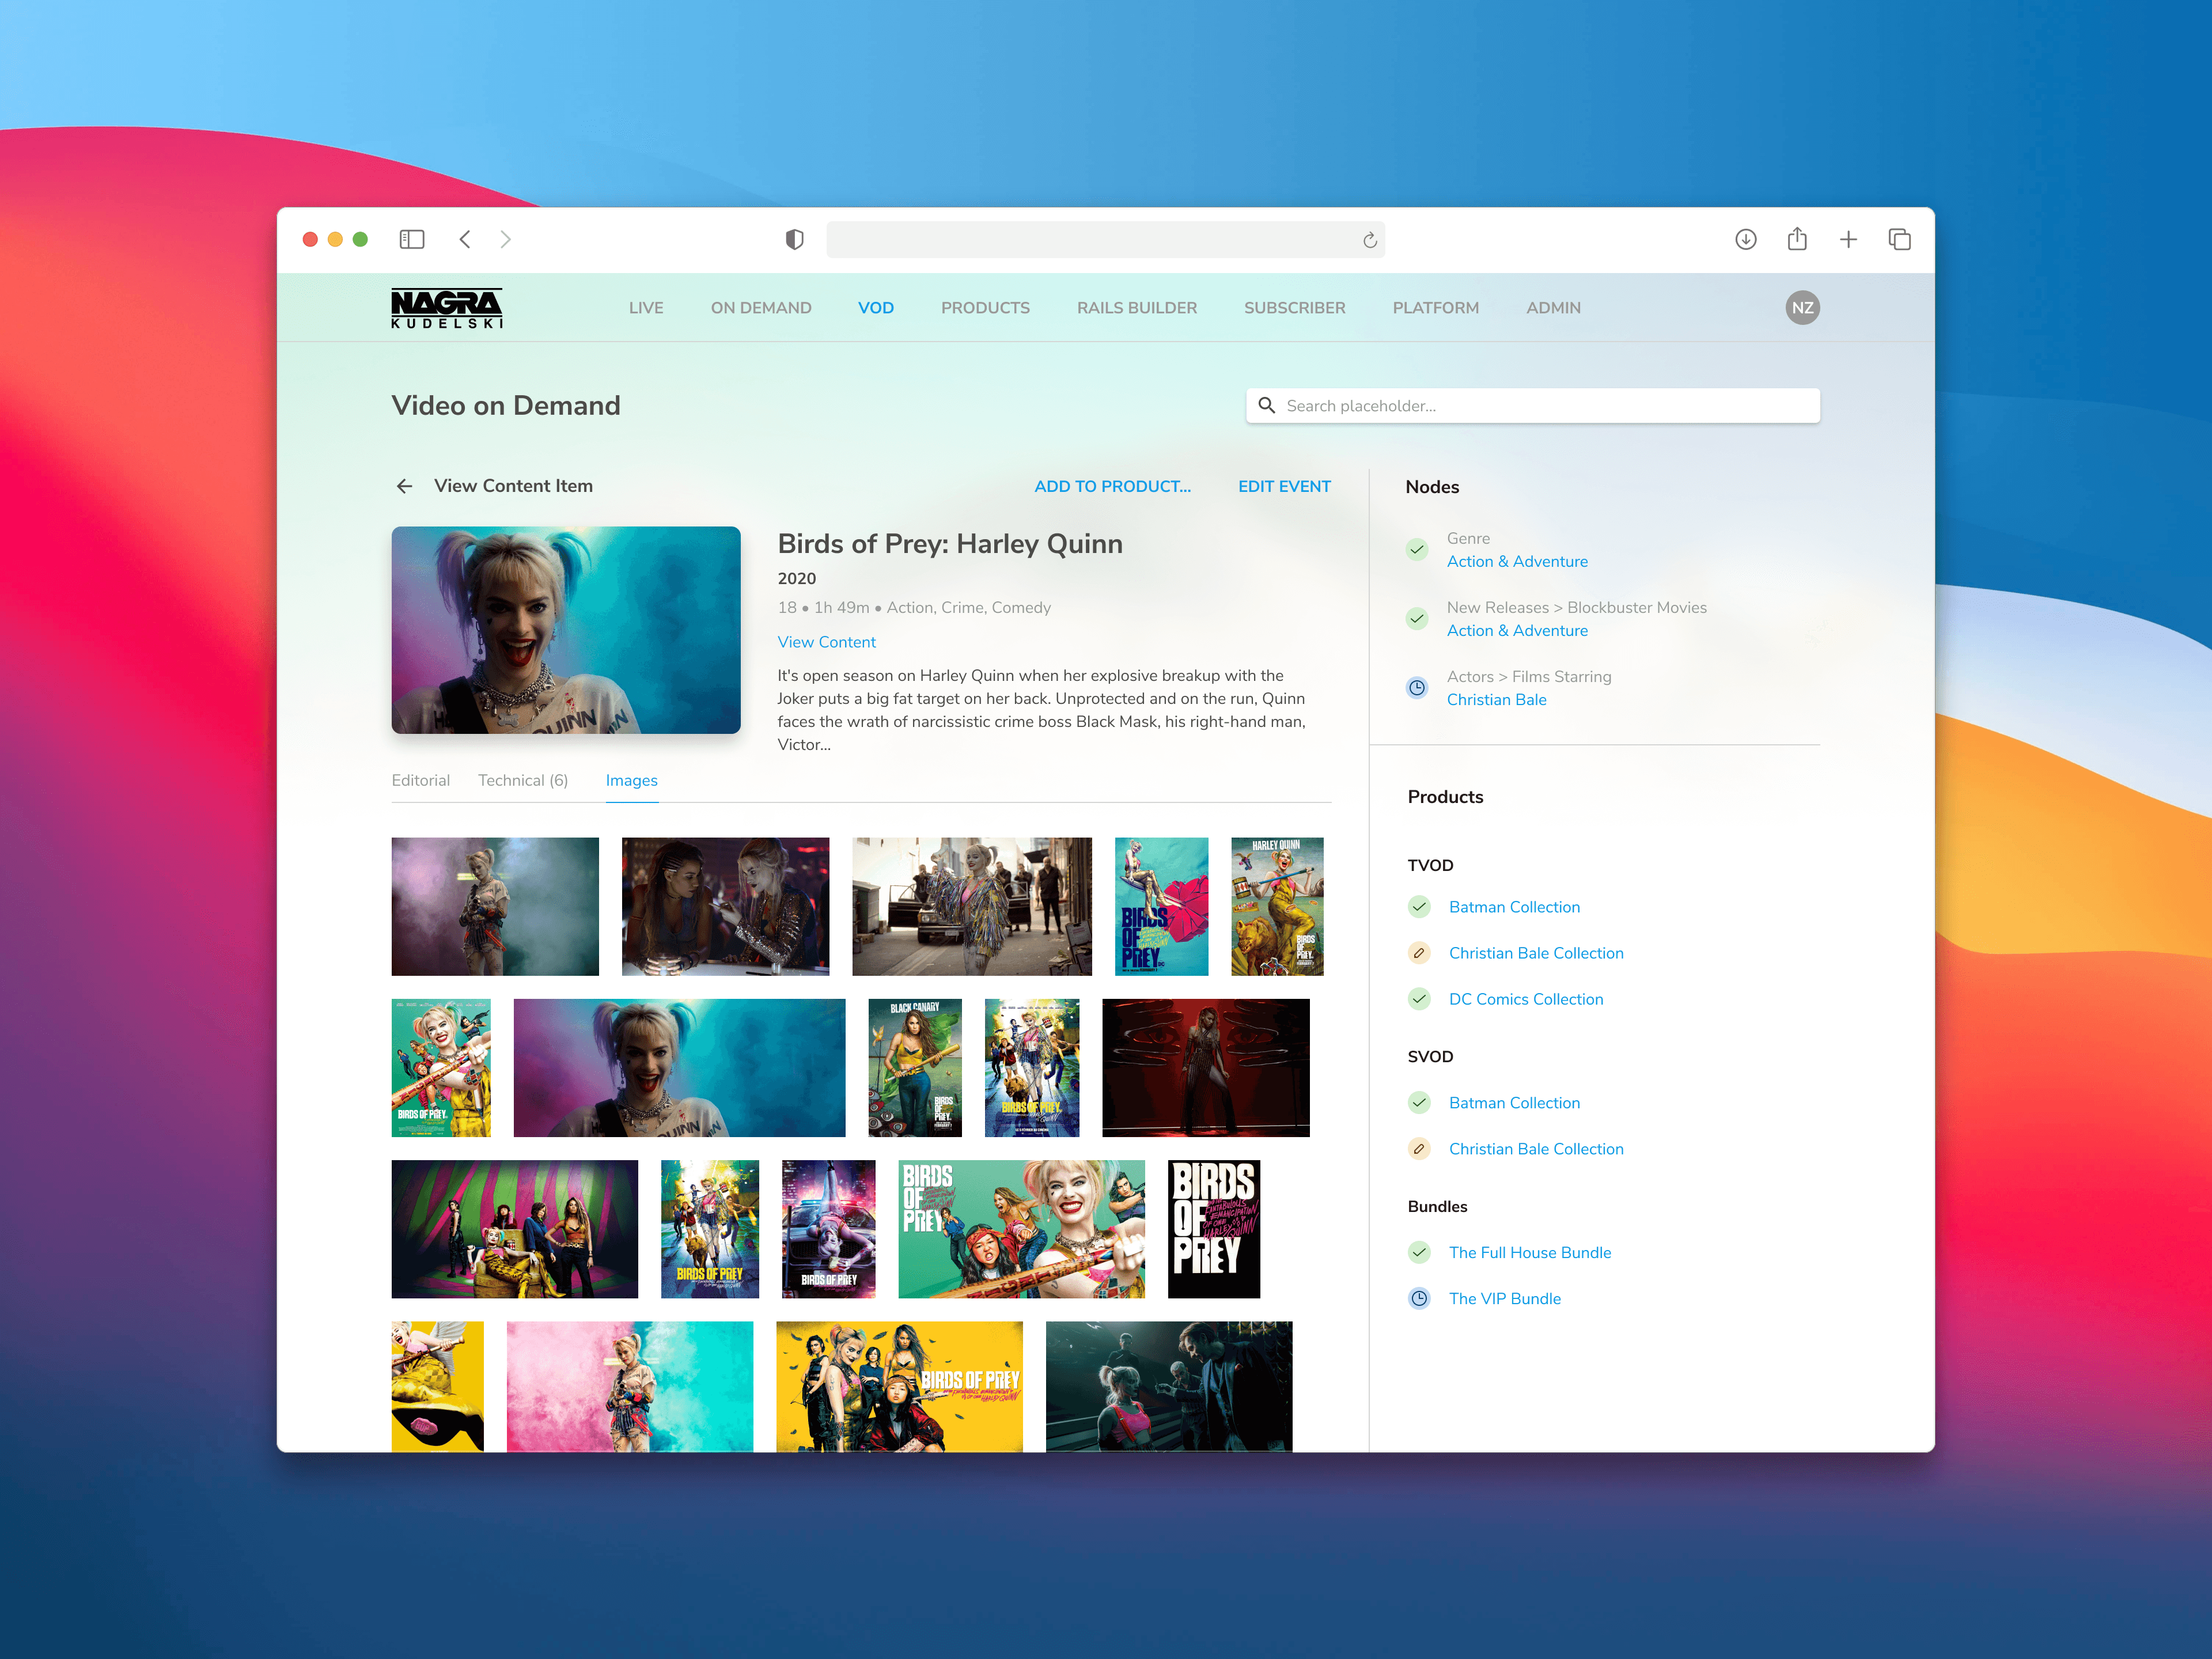2212x1659 pixels.
Task: Click green check beside DC Comics Collection
Action: (x=1418, y=999)
